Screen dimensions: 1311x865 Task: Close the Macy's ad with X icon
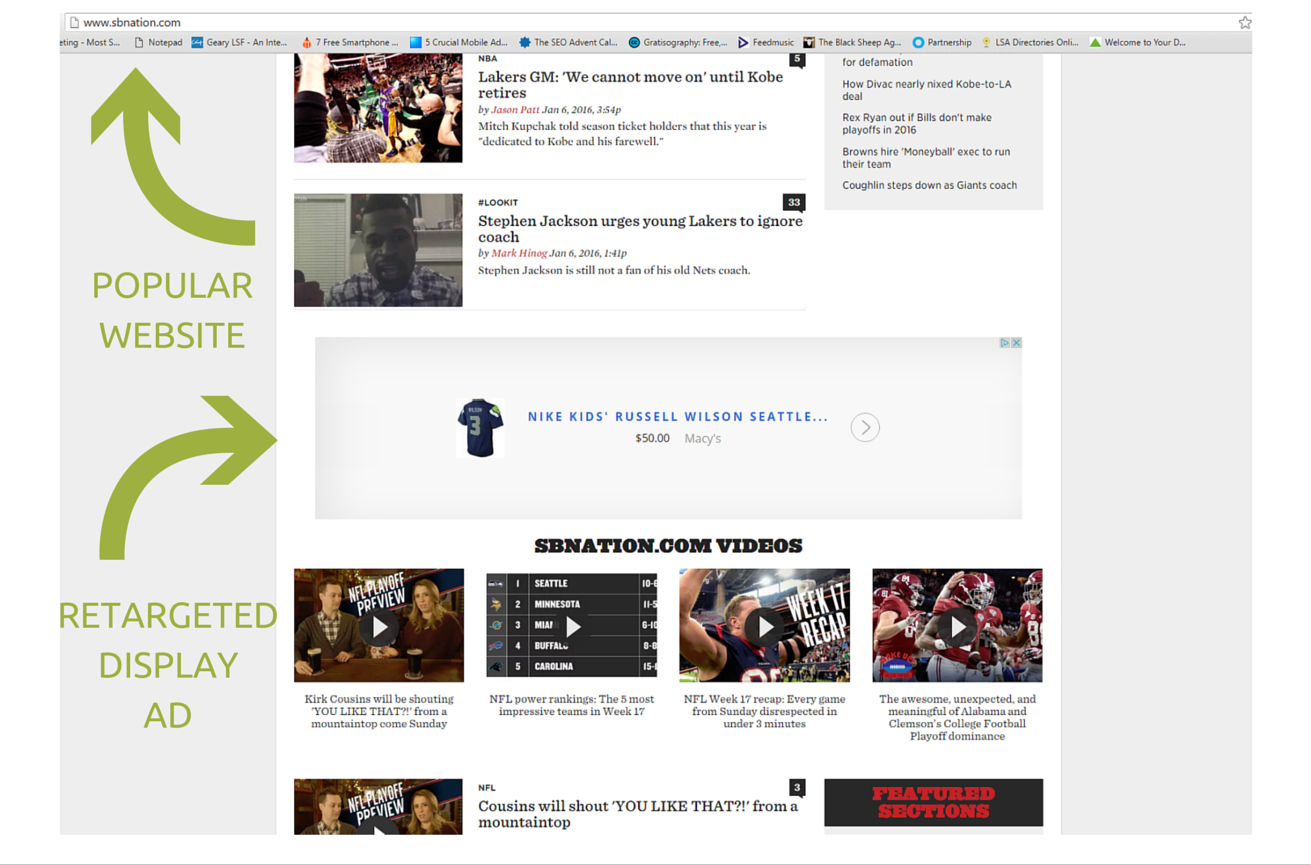point(1016,343)
